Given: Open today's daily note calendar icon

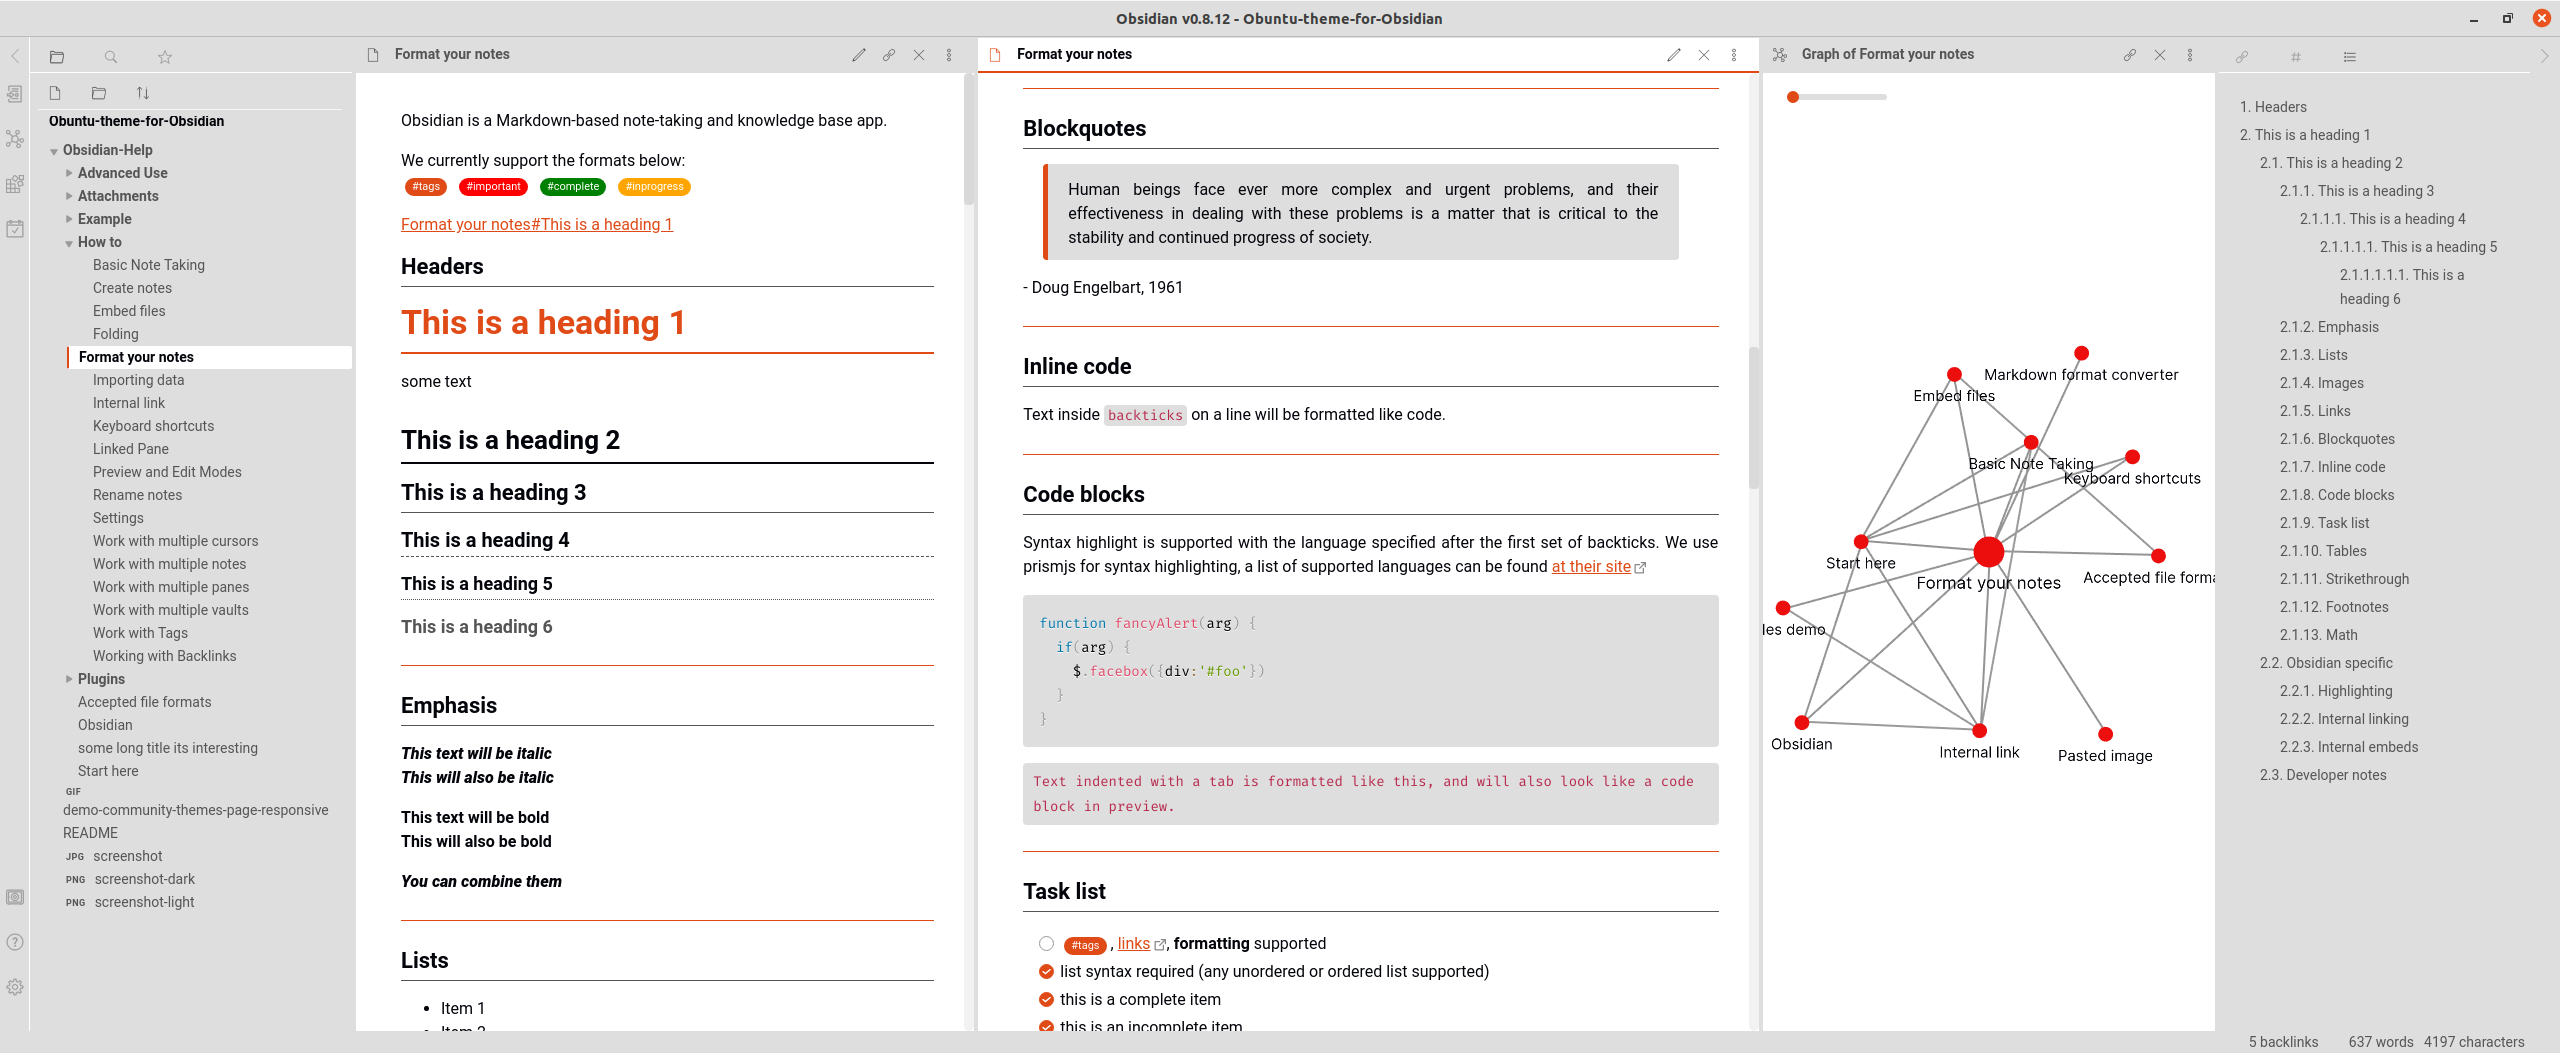Looking at the screenshot, I should tap(15, 229).
